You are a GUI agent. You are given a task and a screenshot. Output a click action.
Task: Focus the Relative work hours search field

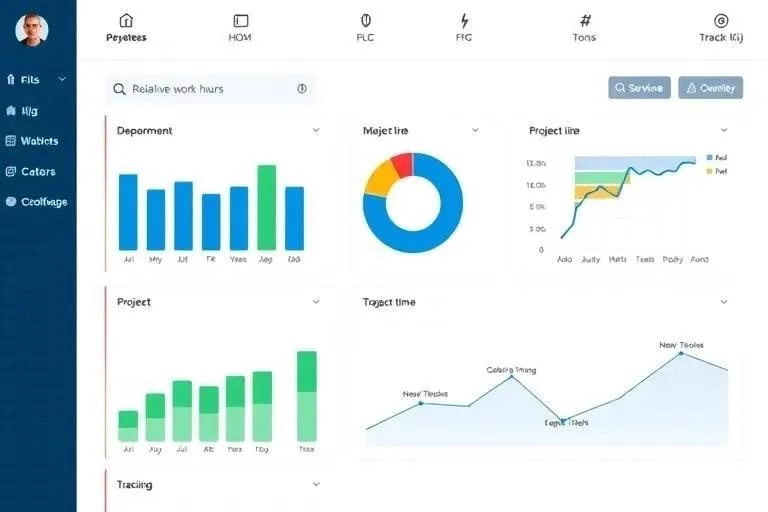click(211, 89)
